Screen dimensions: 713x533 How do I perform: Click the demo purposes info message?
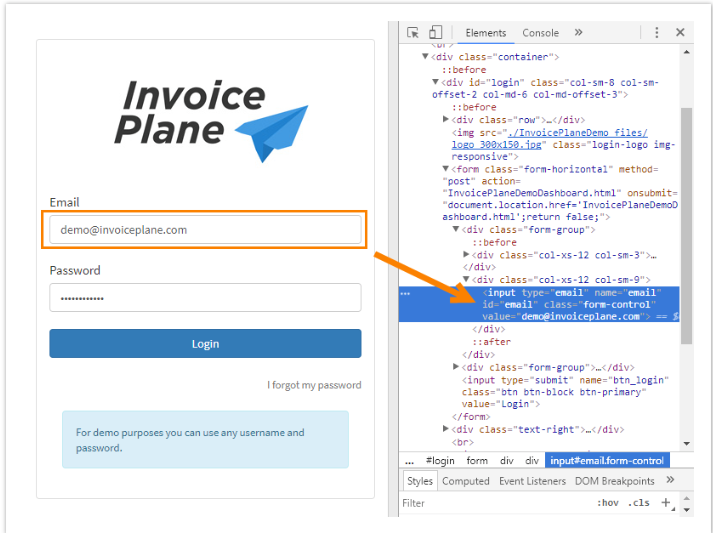[206, 439]
